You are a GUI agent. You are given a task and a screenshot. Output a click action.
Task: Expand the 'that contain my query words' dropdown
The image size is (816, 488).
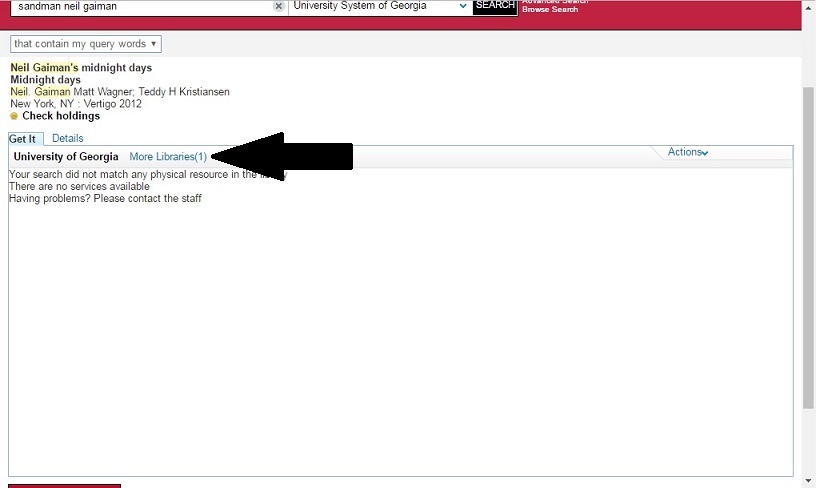click(86, 44)
